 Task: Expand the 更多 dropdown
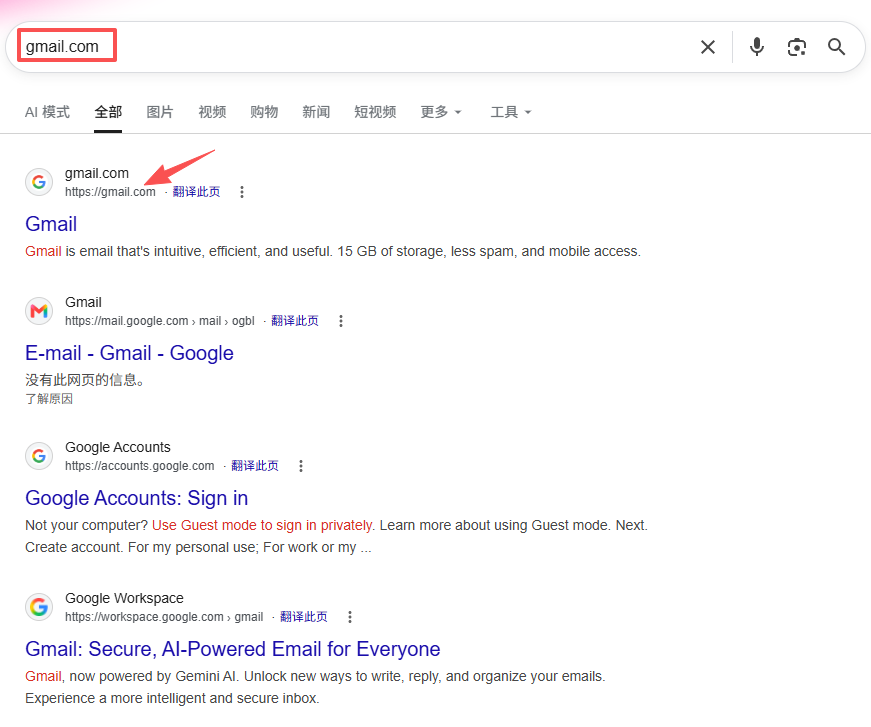[441, 112]
